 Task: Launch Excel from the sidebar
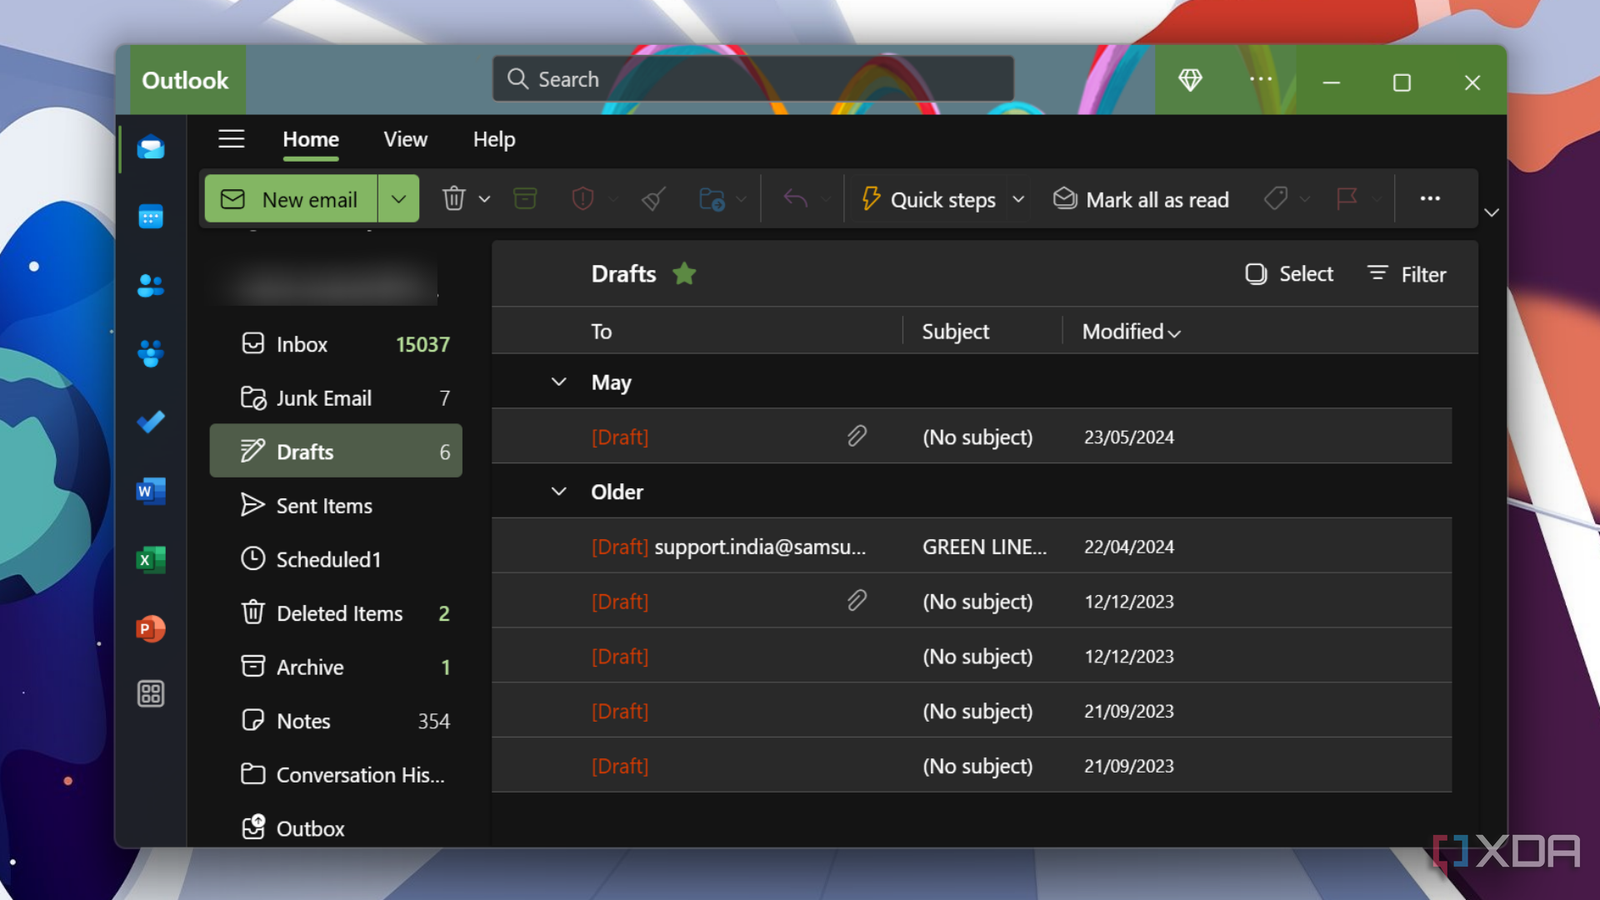click(151, 560)
